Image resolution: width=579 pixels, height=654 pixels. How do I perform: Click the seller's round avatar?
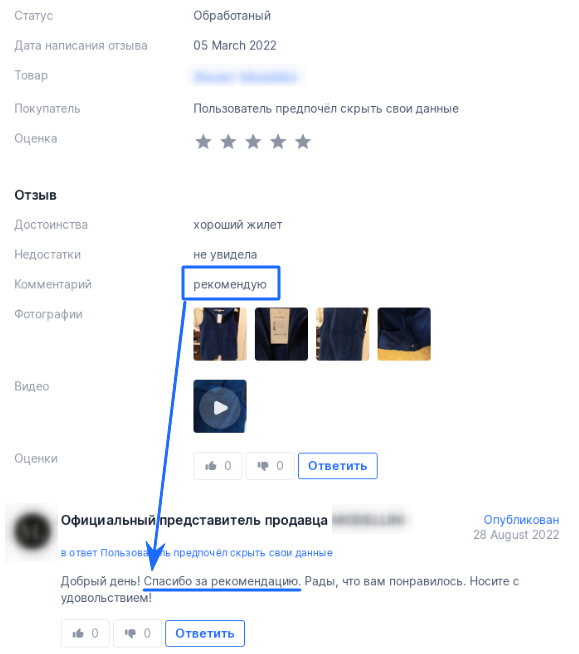pyautogui.click(x=33, y=531)
